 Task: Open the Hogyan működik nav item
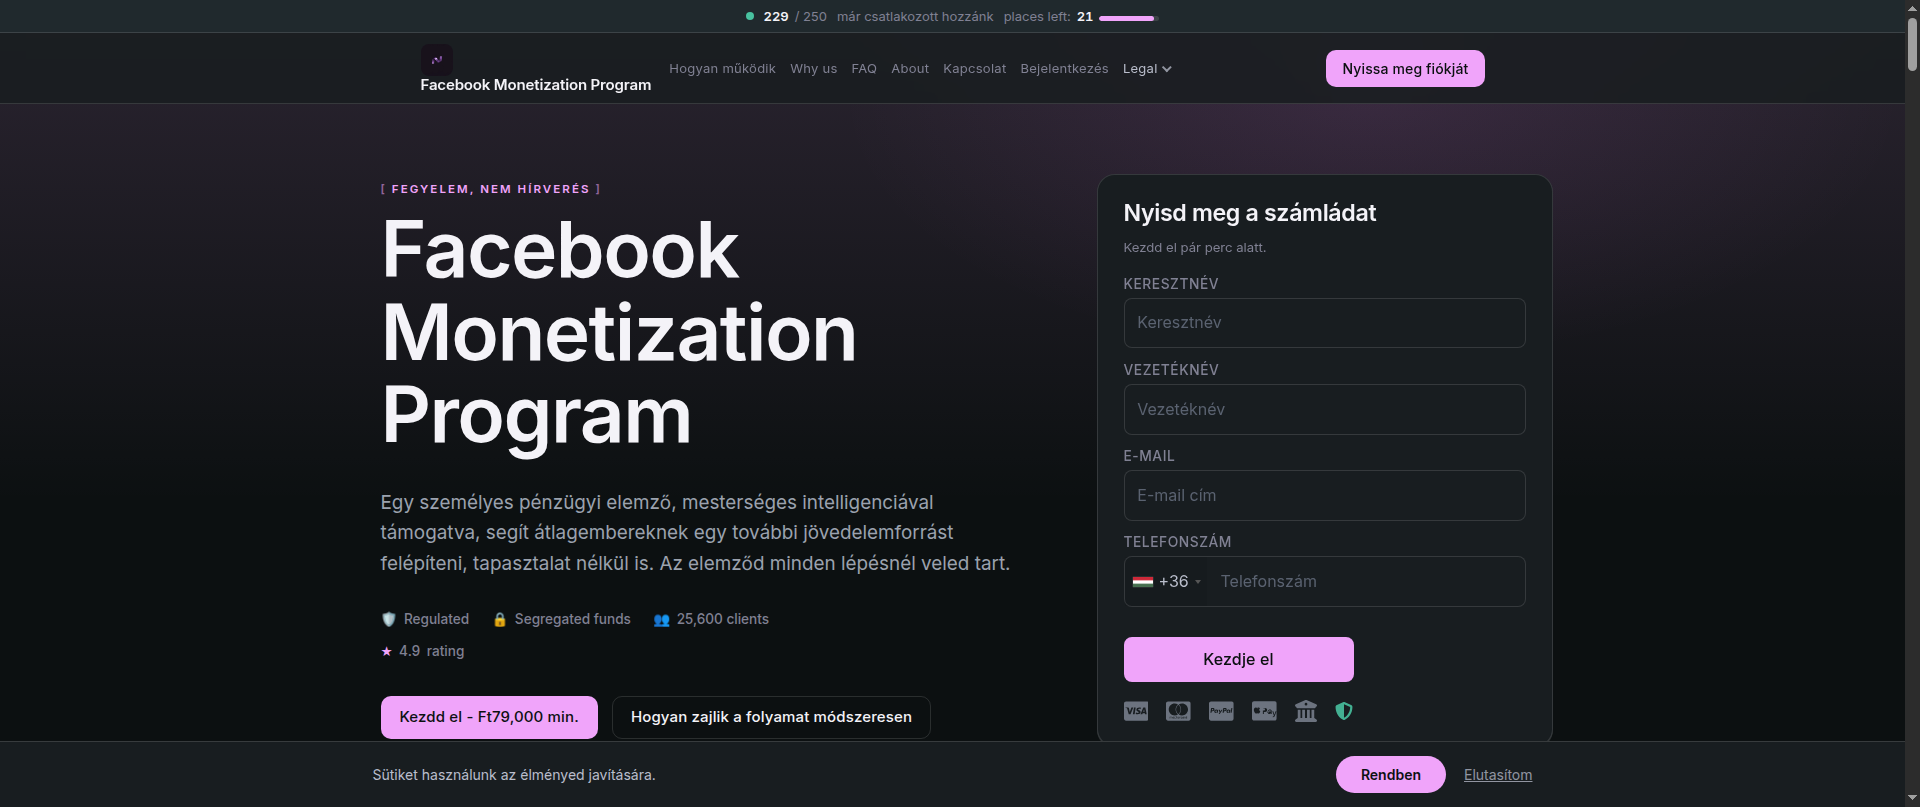coord(722,69)
